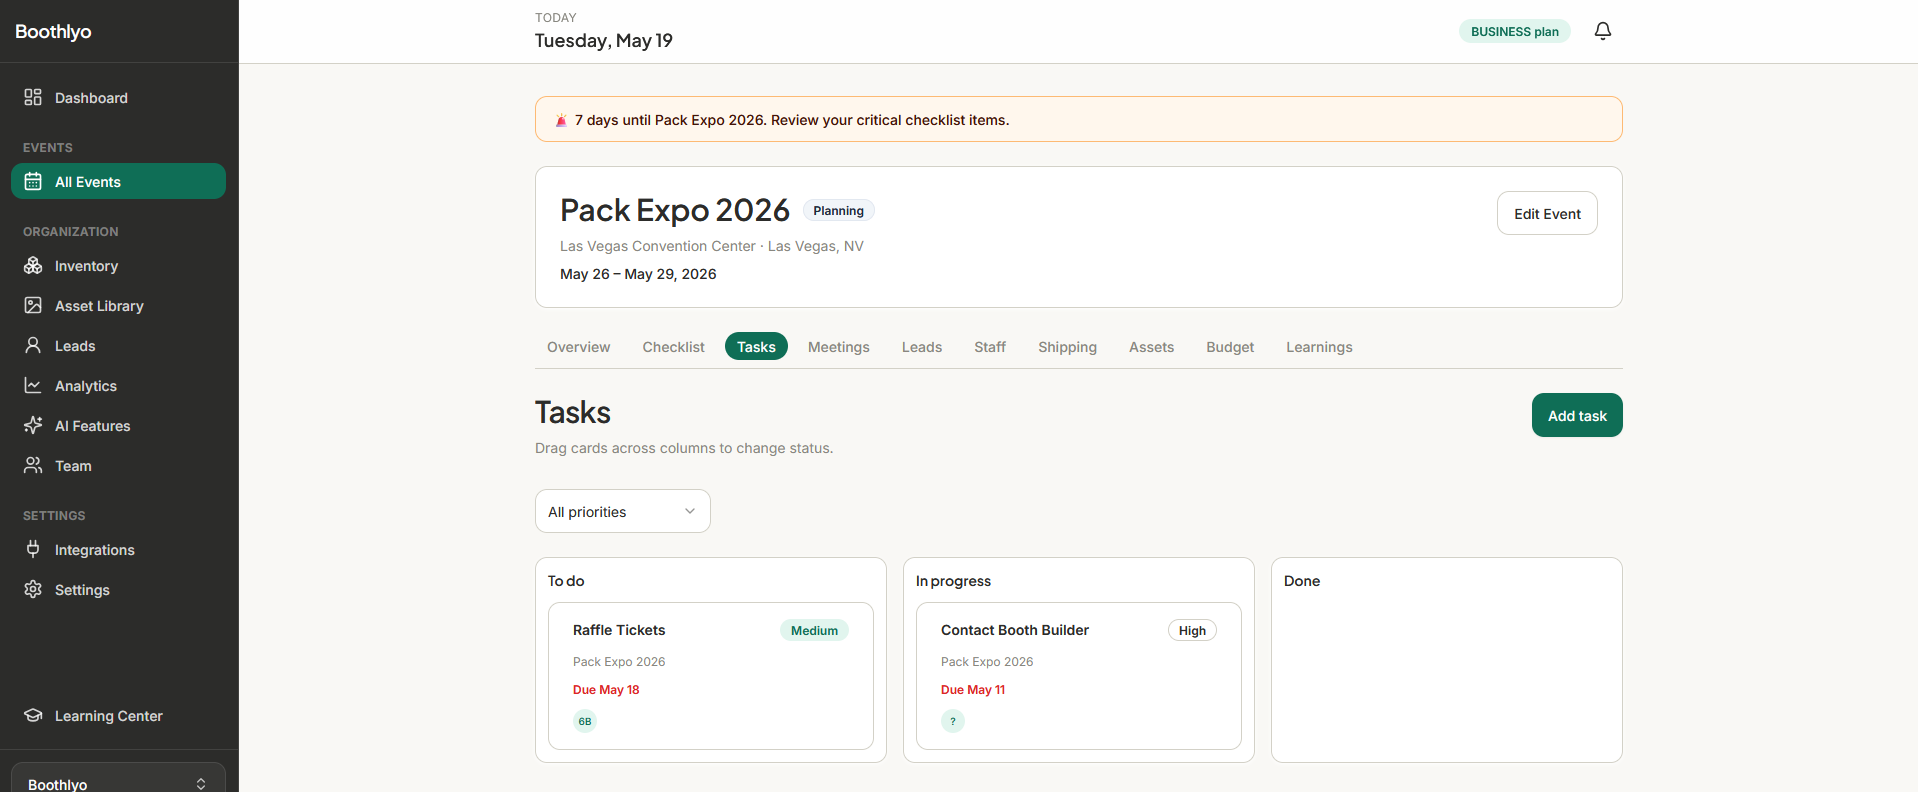Switch to the Overview tab

578,347
